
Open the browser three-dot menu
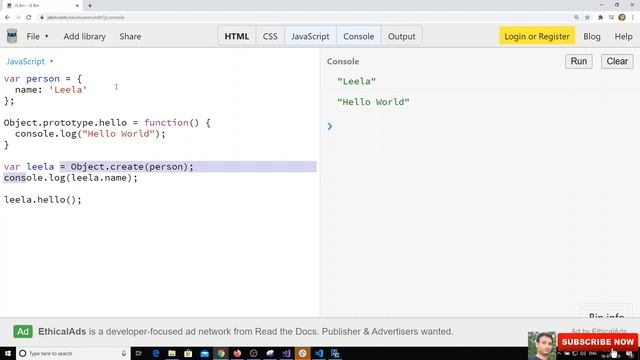tap(633, 17)
